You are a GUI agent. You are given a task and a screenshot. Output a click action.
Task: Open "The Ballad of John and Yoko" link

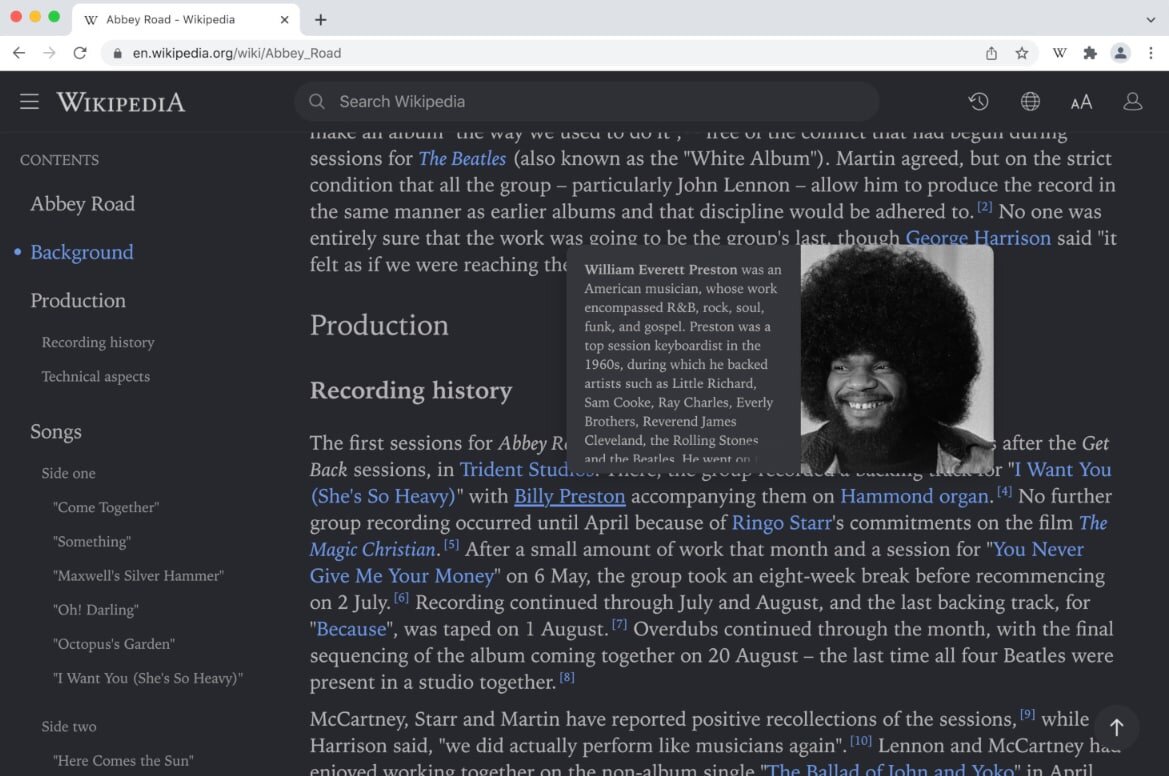pos(890,769)
